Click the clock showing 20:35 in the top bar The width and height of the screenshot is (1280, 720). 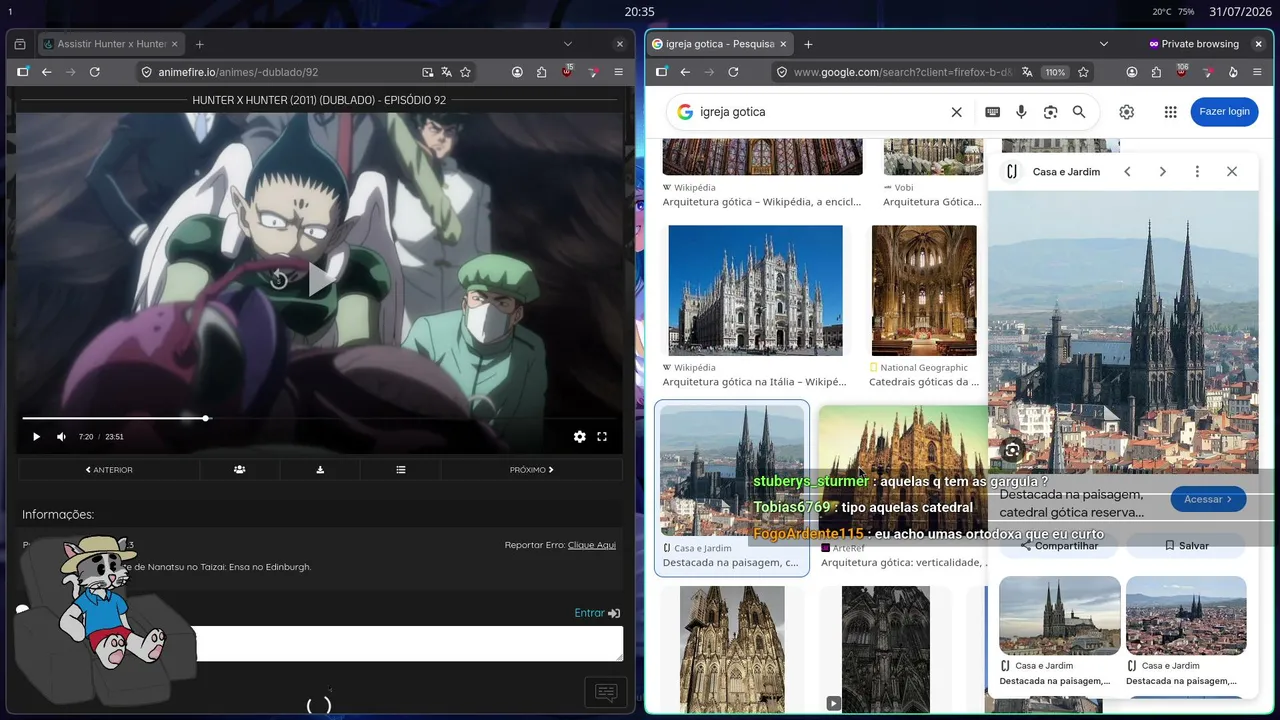point(639,12)
